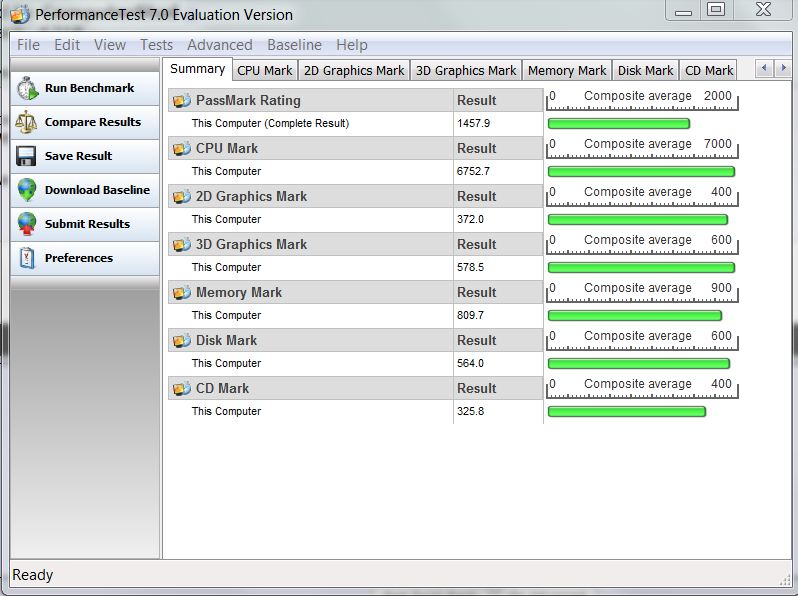Switch to the Disk Mark tab

point(645,70)
